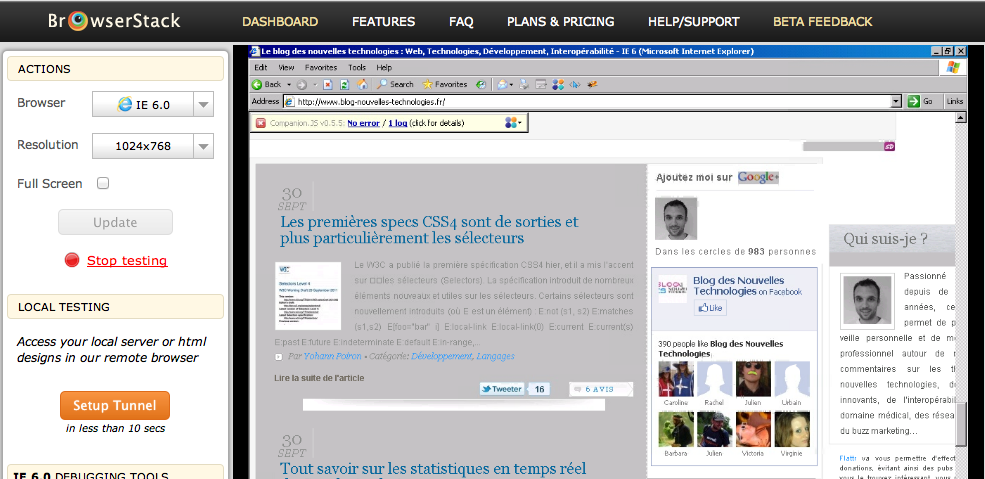Click the orange debug toolbar icon

coord(592,85)
